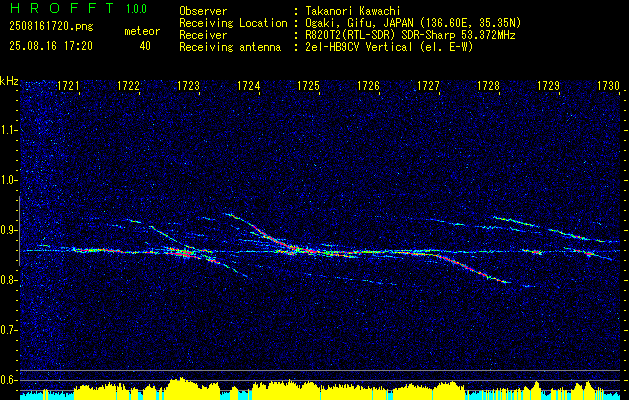
Task: Click the 1726 time axis marker
Action: [x=369, y=86]
